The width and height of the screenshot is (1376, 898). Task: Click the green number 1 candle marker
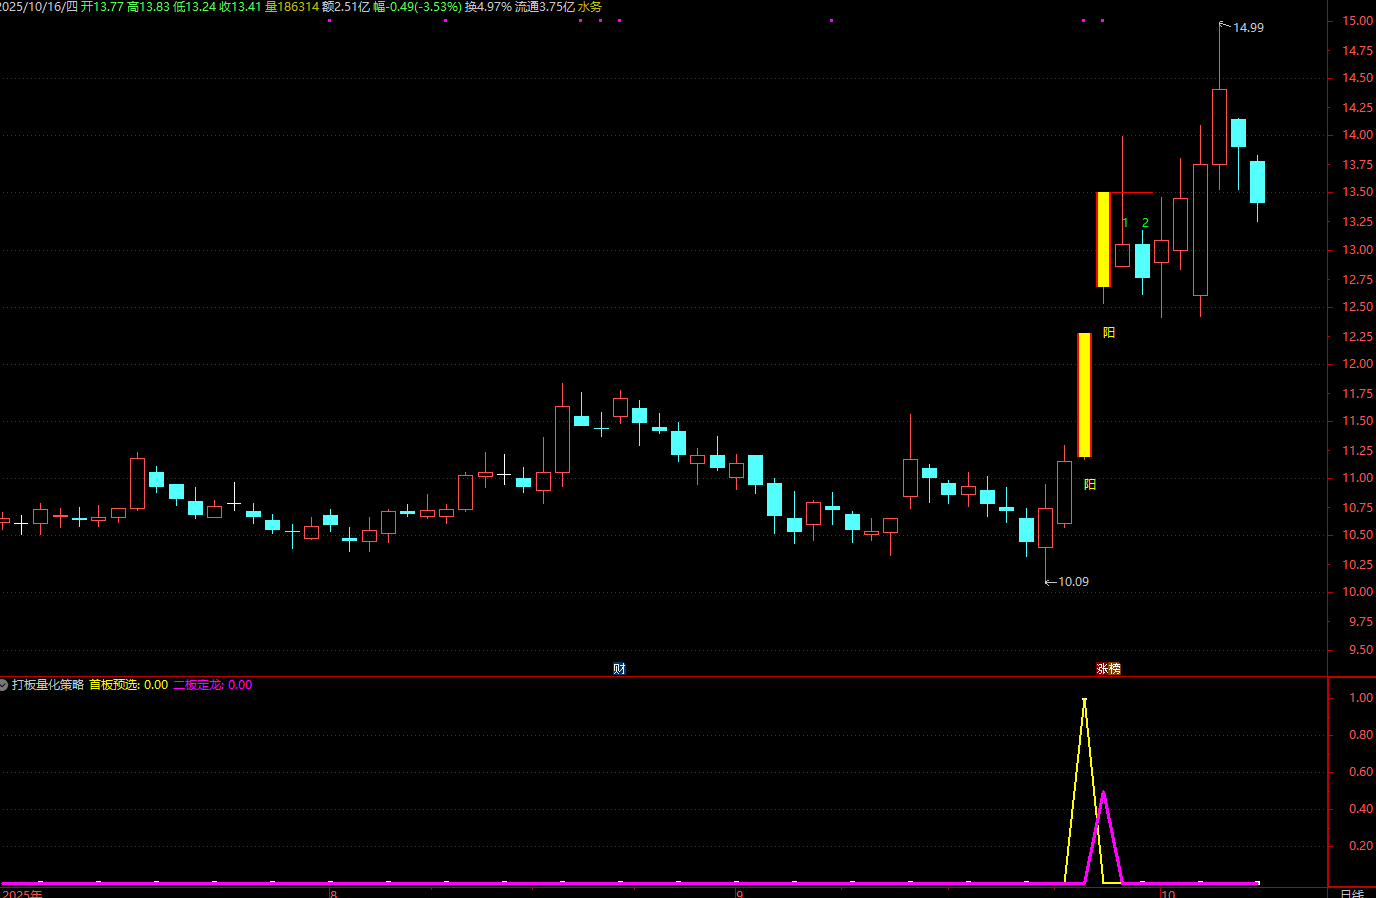point(1125,223)
